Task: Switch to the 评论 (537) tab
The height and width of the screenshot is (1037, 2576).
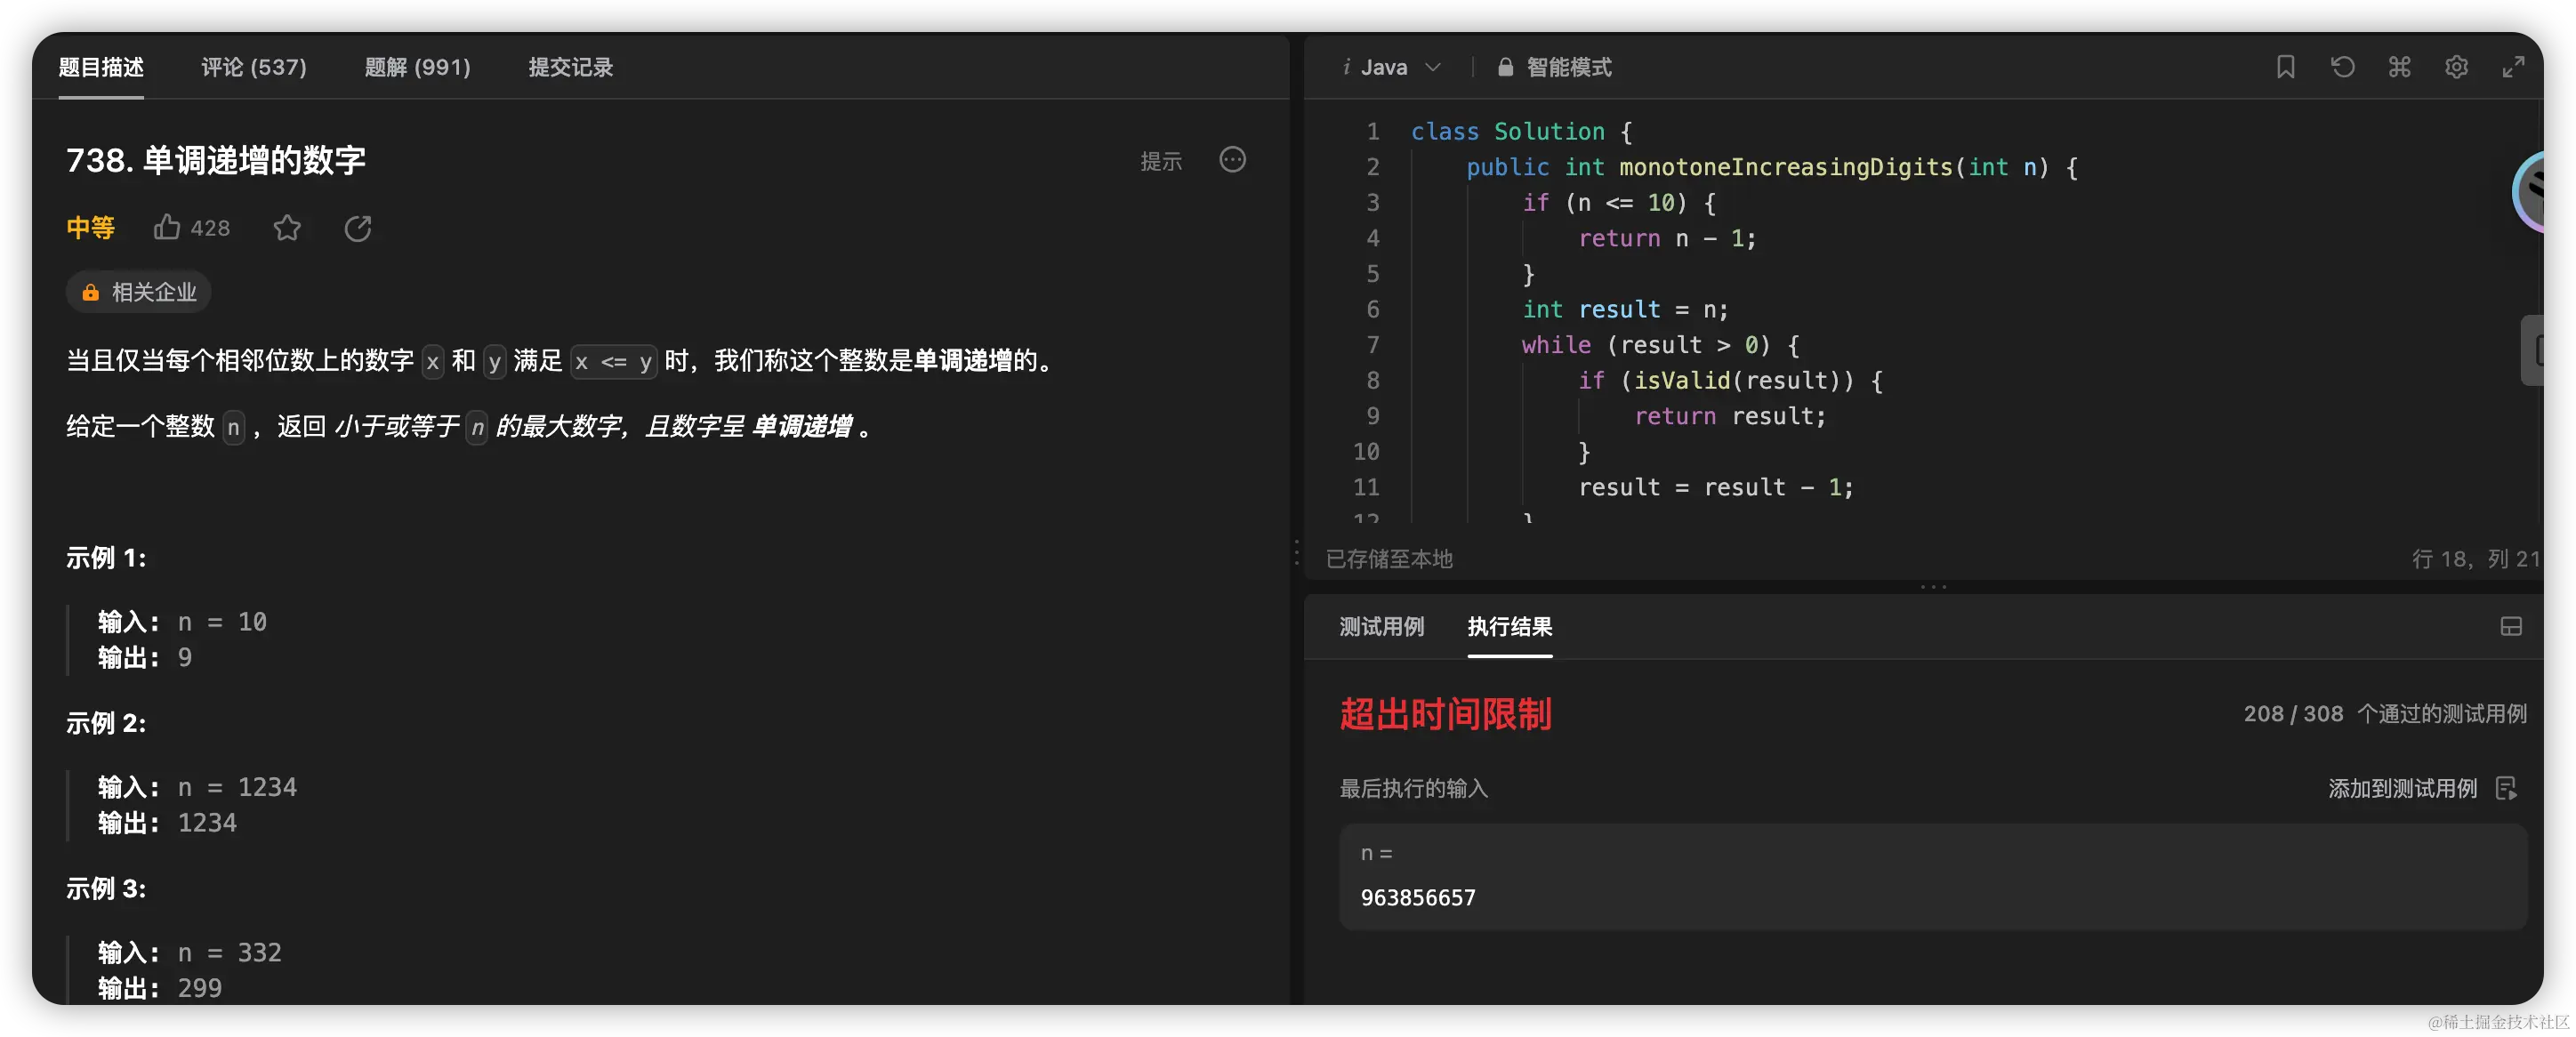Action: click(254, 67)
